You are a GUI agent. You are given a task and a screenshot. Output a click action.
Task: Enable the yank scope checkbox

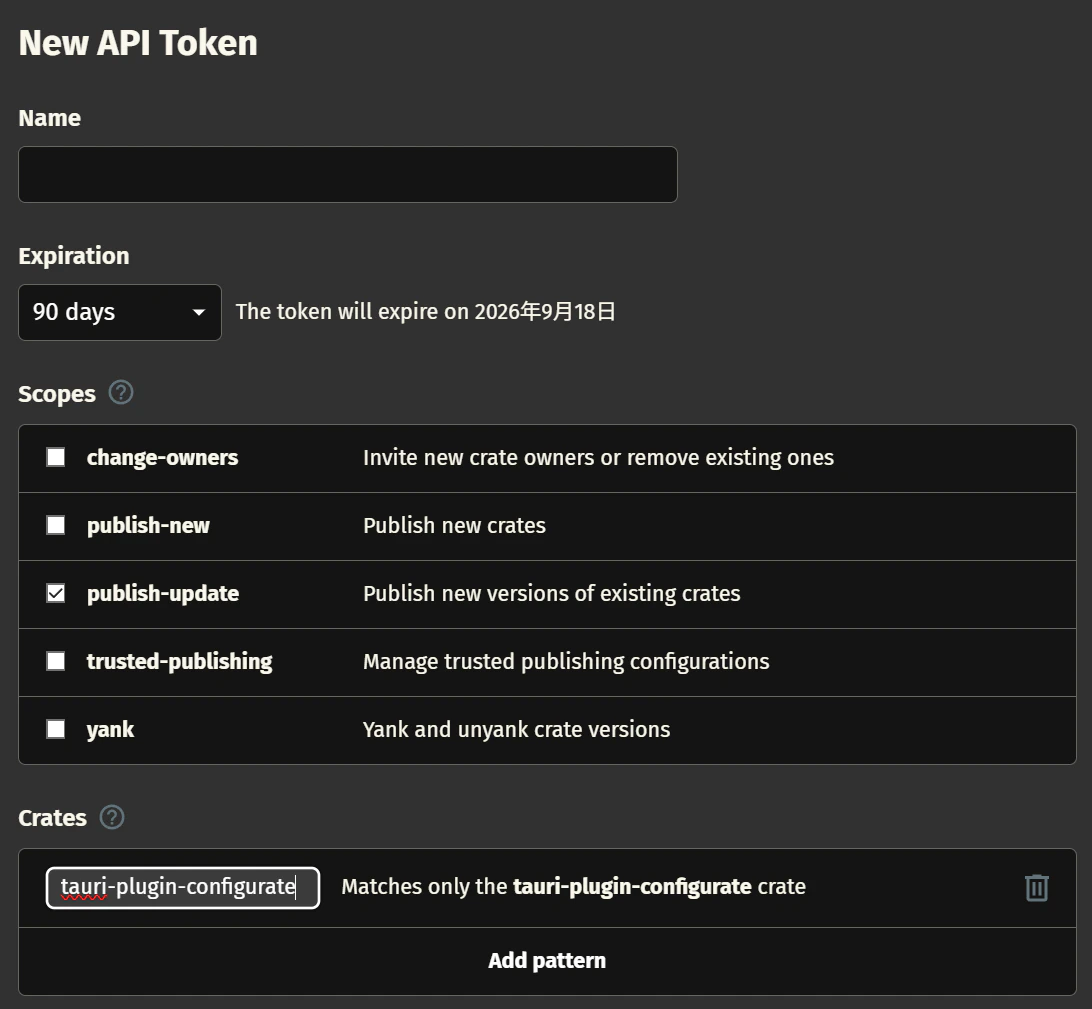[x=56, y=729]
